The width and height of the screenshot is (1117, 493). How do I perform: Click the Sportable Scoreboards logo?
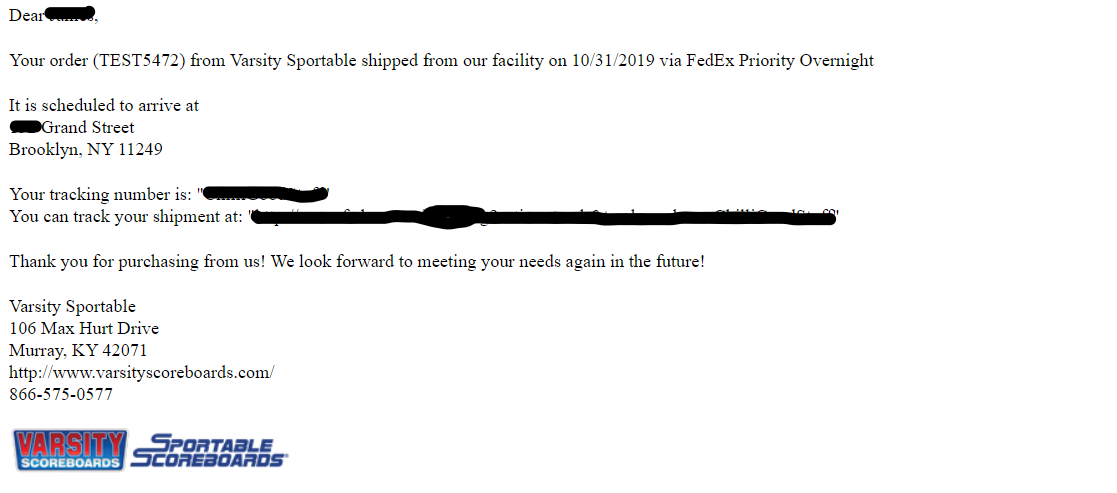[x=209, y=451]
